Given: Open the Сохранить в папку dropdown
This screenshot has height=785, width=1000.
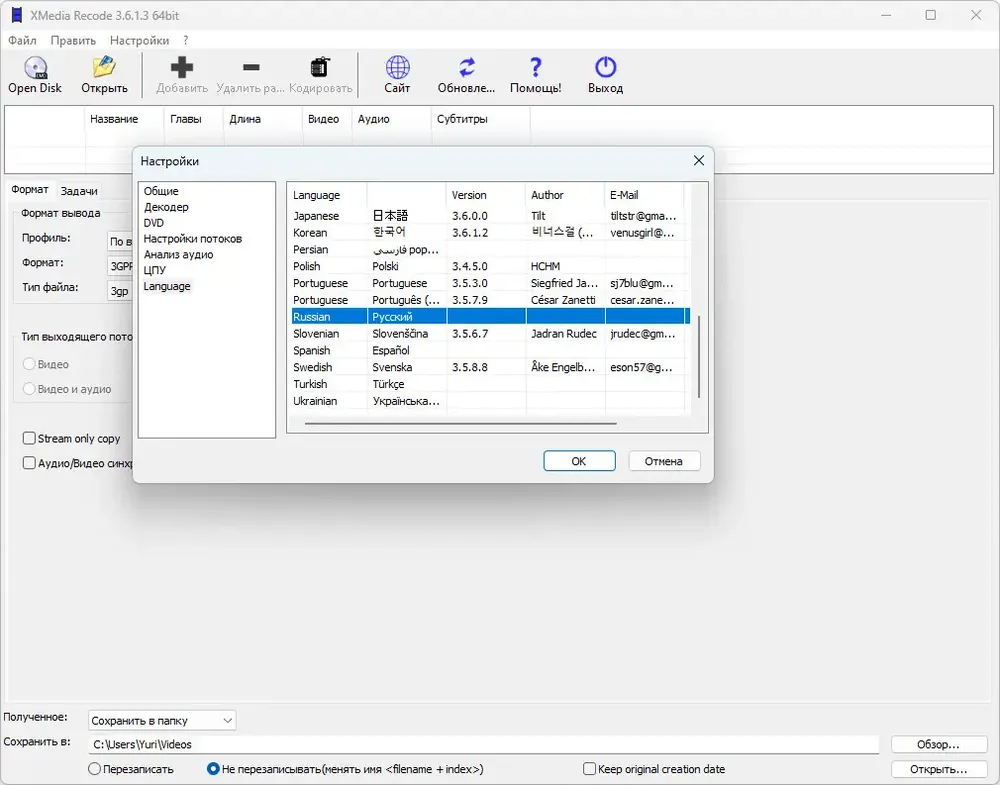Looking at the screenshot, I should coord(162,721).
